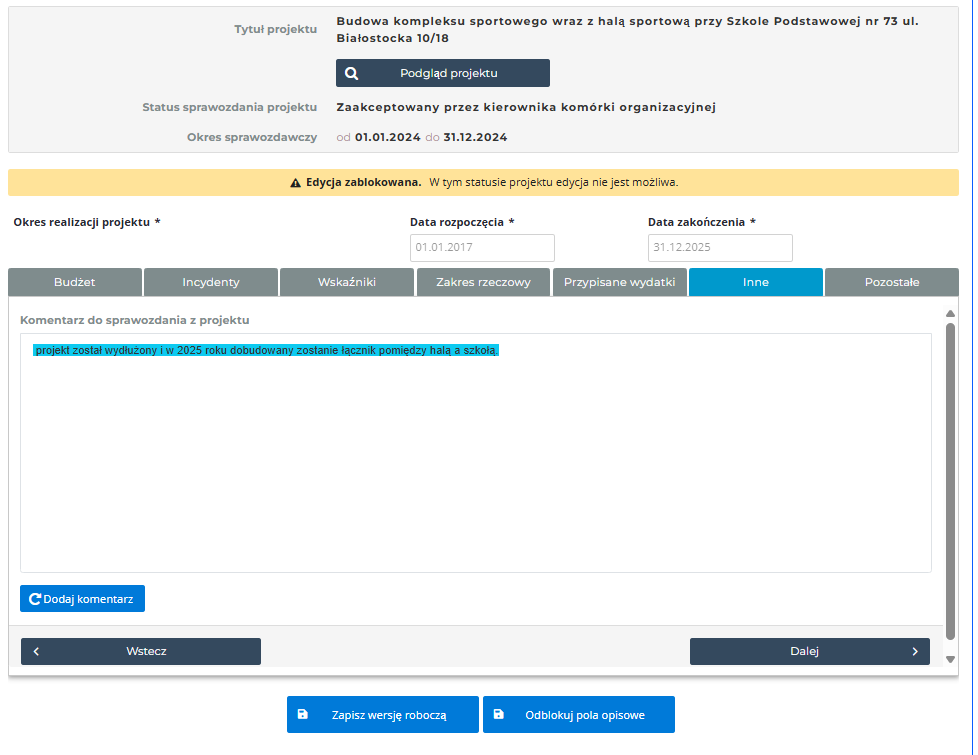Click the right chevron icon on Dalej

914,651
